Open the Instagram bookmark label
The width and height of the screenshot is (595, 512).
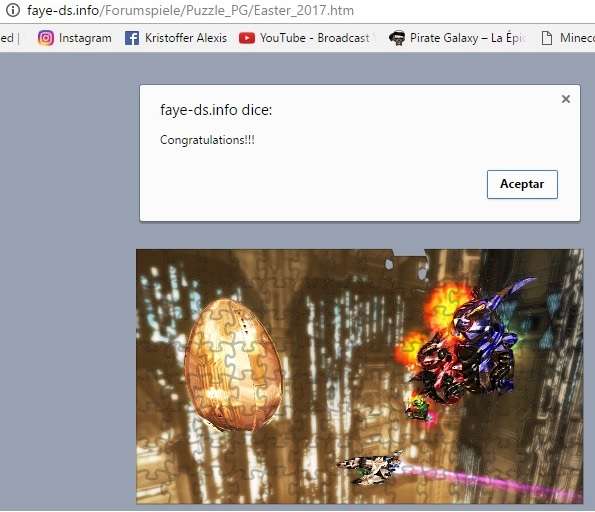(85, 38)
